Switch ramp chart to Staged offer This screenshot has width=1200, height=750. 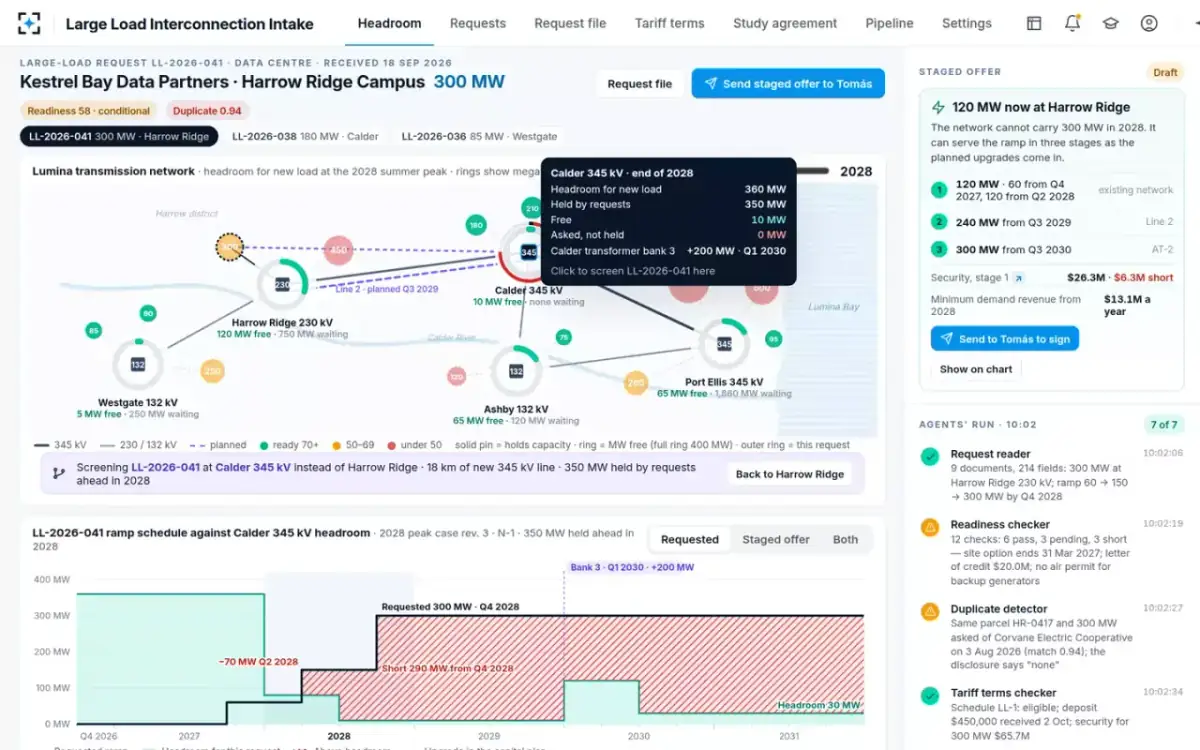tap(775, 539)
